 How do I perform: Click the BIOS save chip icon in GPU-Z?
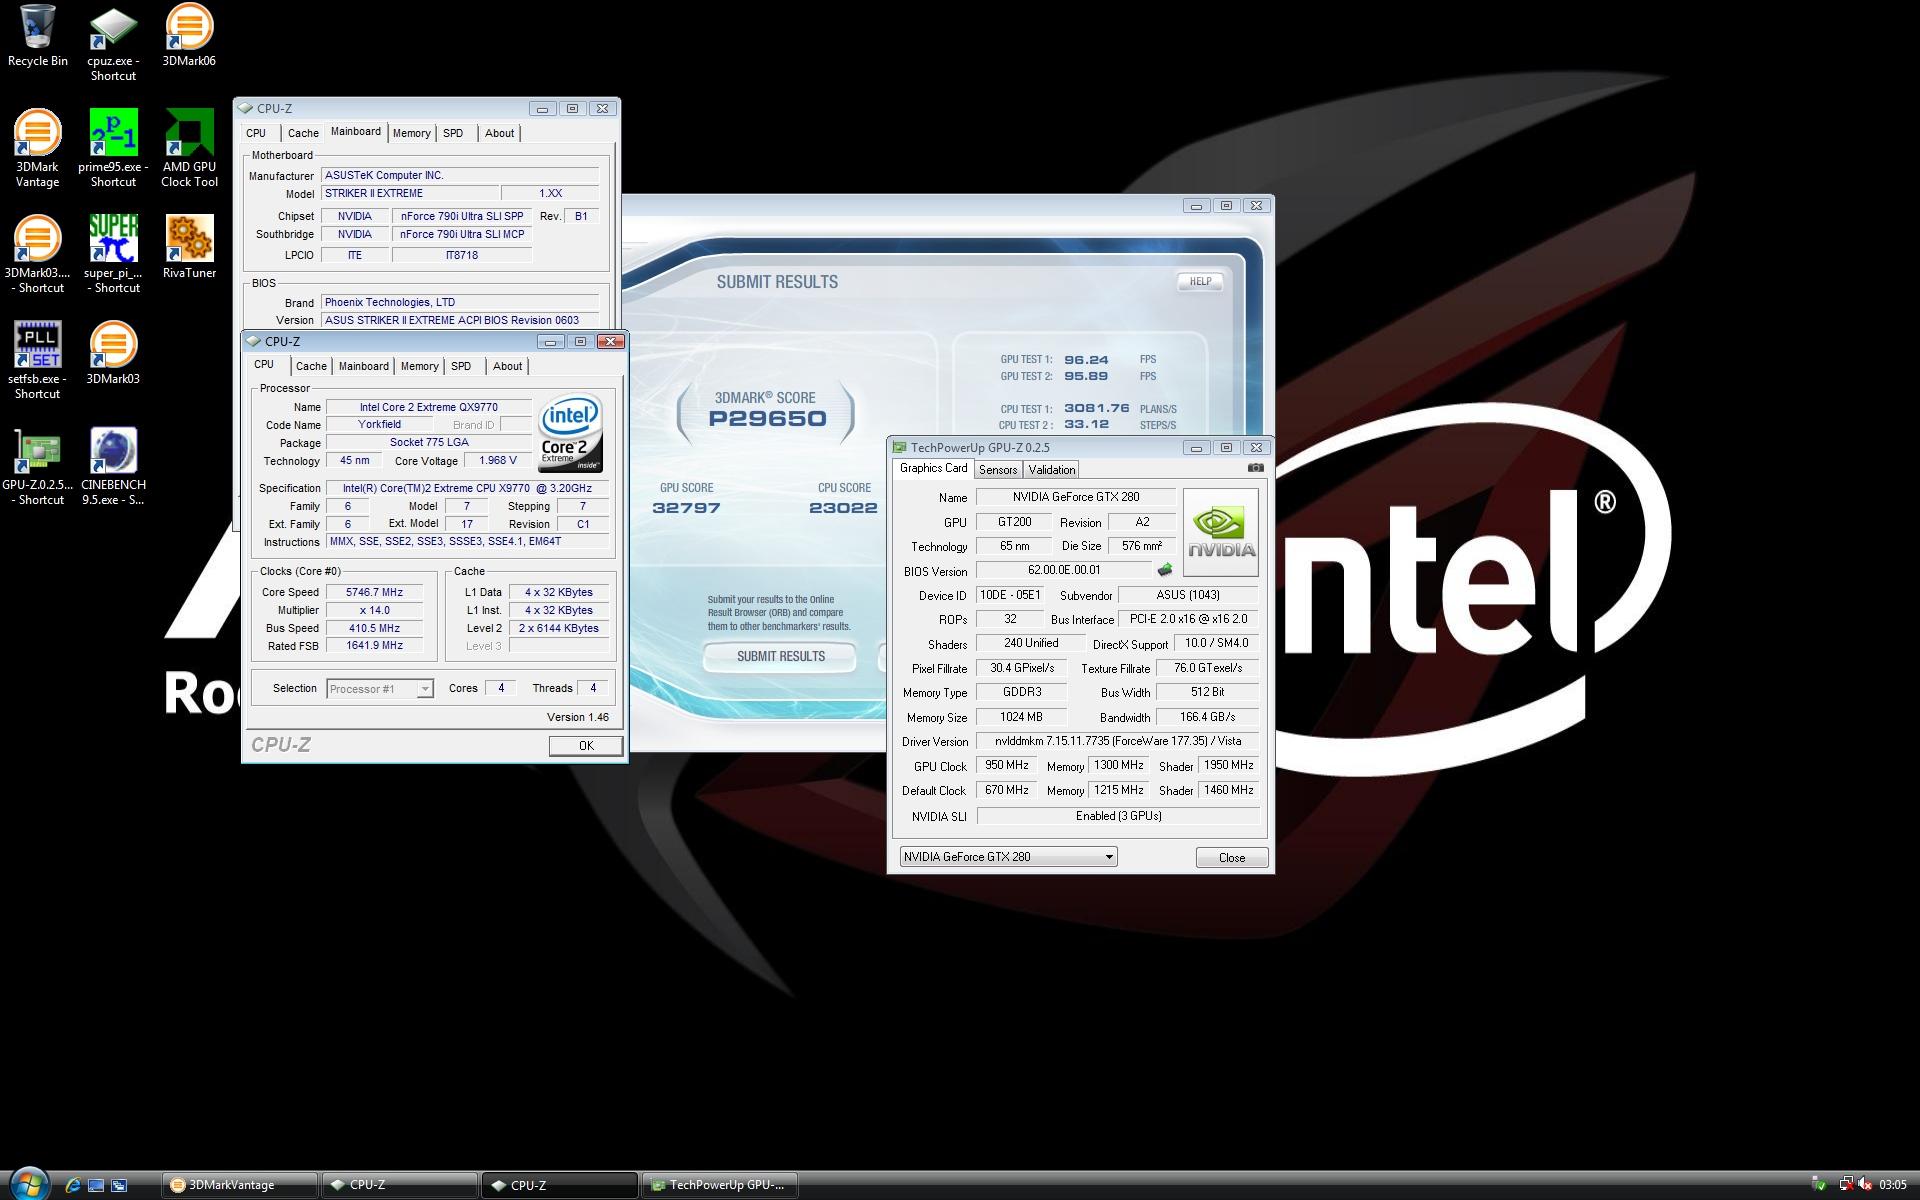click(x=1165, y=570)
